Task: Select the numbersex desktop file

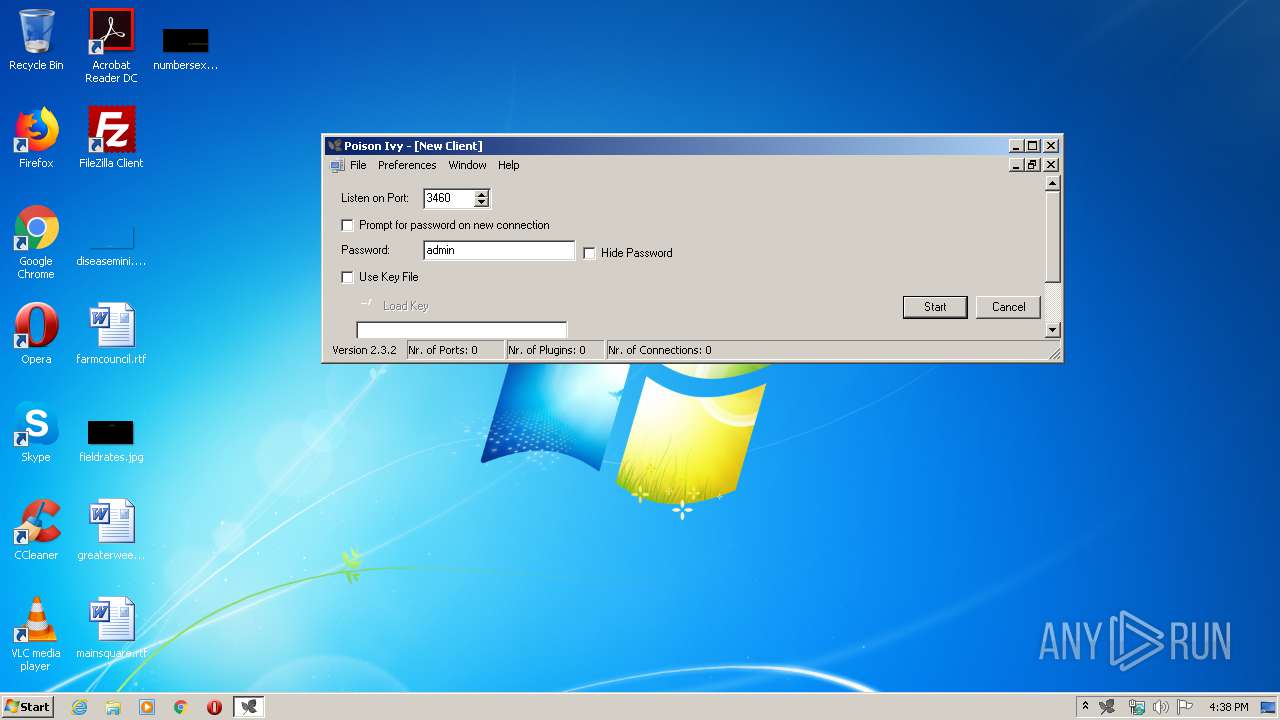Action: [x=185, y=46]
